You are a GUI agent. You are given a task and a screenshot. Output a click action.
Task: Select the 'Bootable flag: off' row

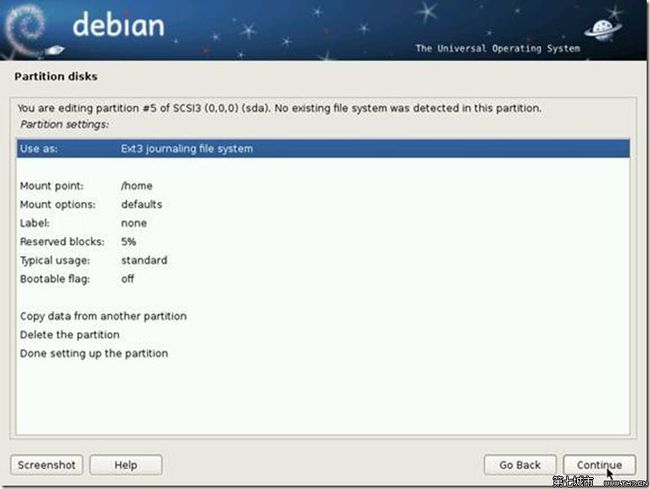coord(323,279)
